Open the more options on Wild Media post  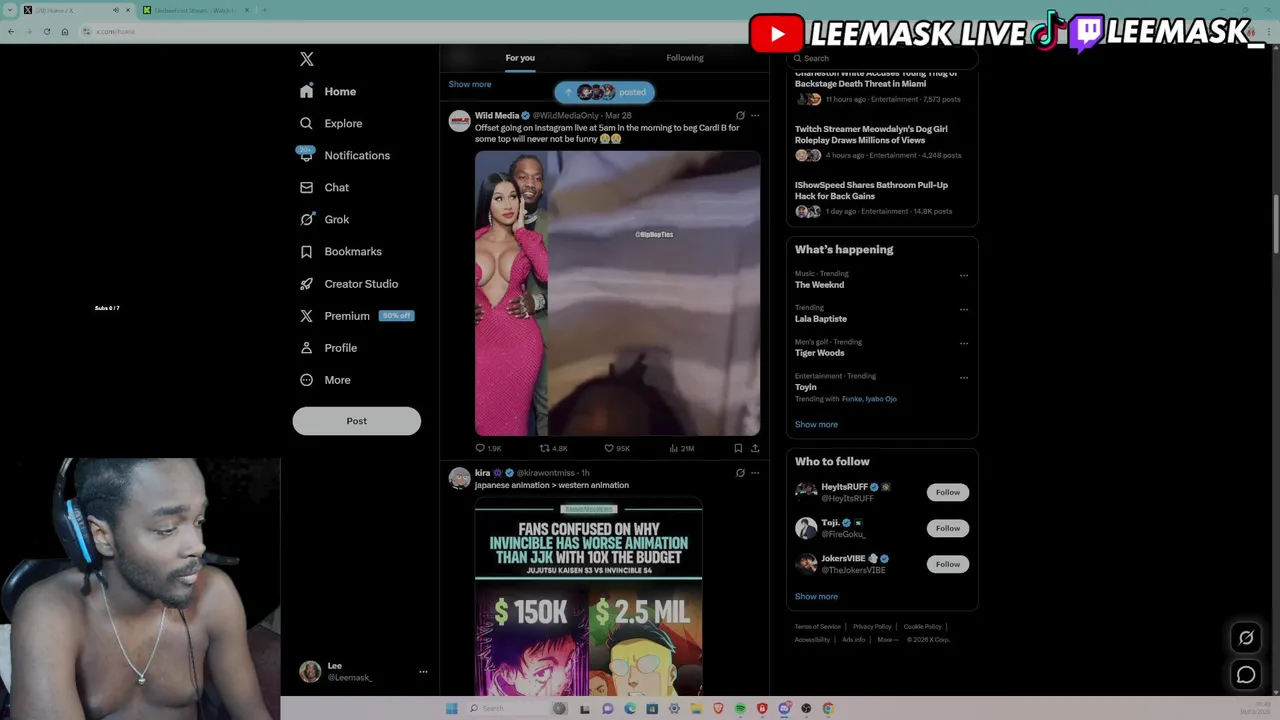pos(755,116)
